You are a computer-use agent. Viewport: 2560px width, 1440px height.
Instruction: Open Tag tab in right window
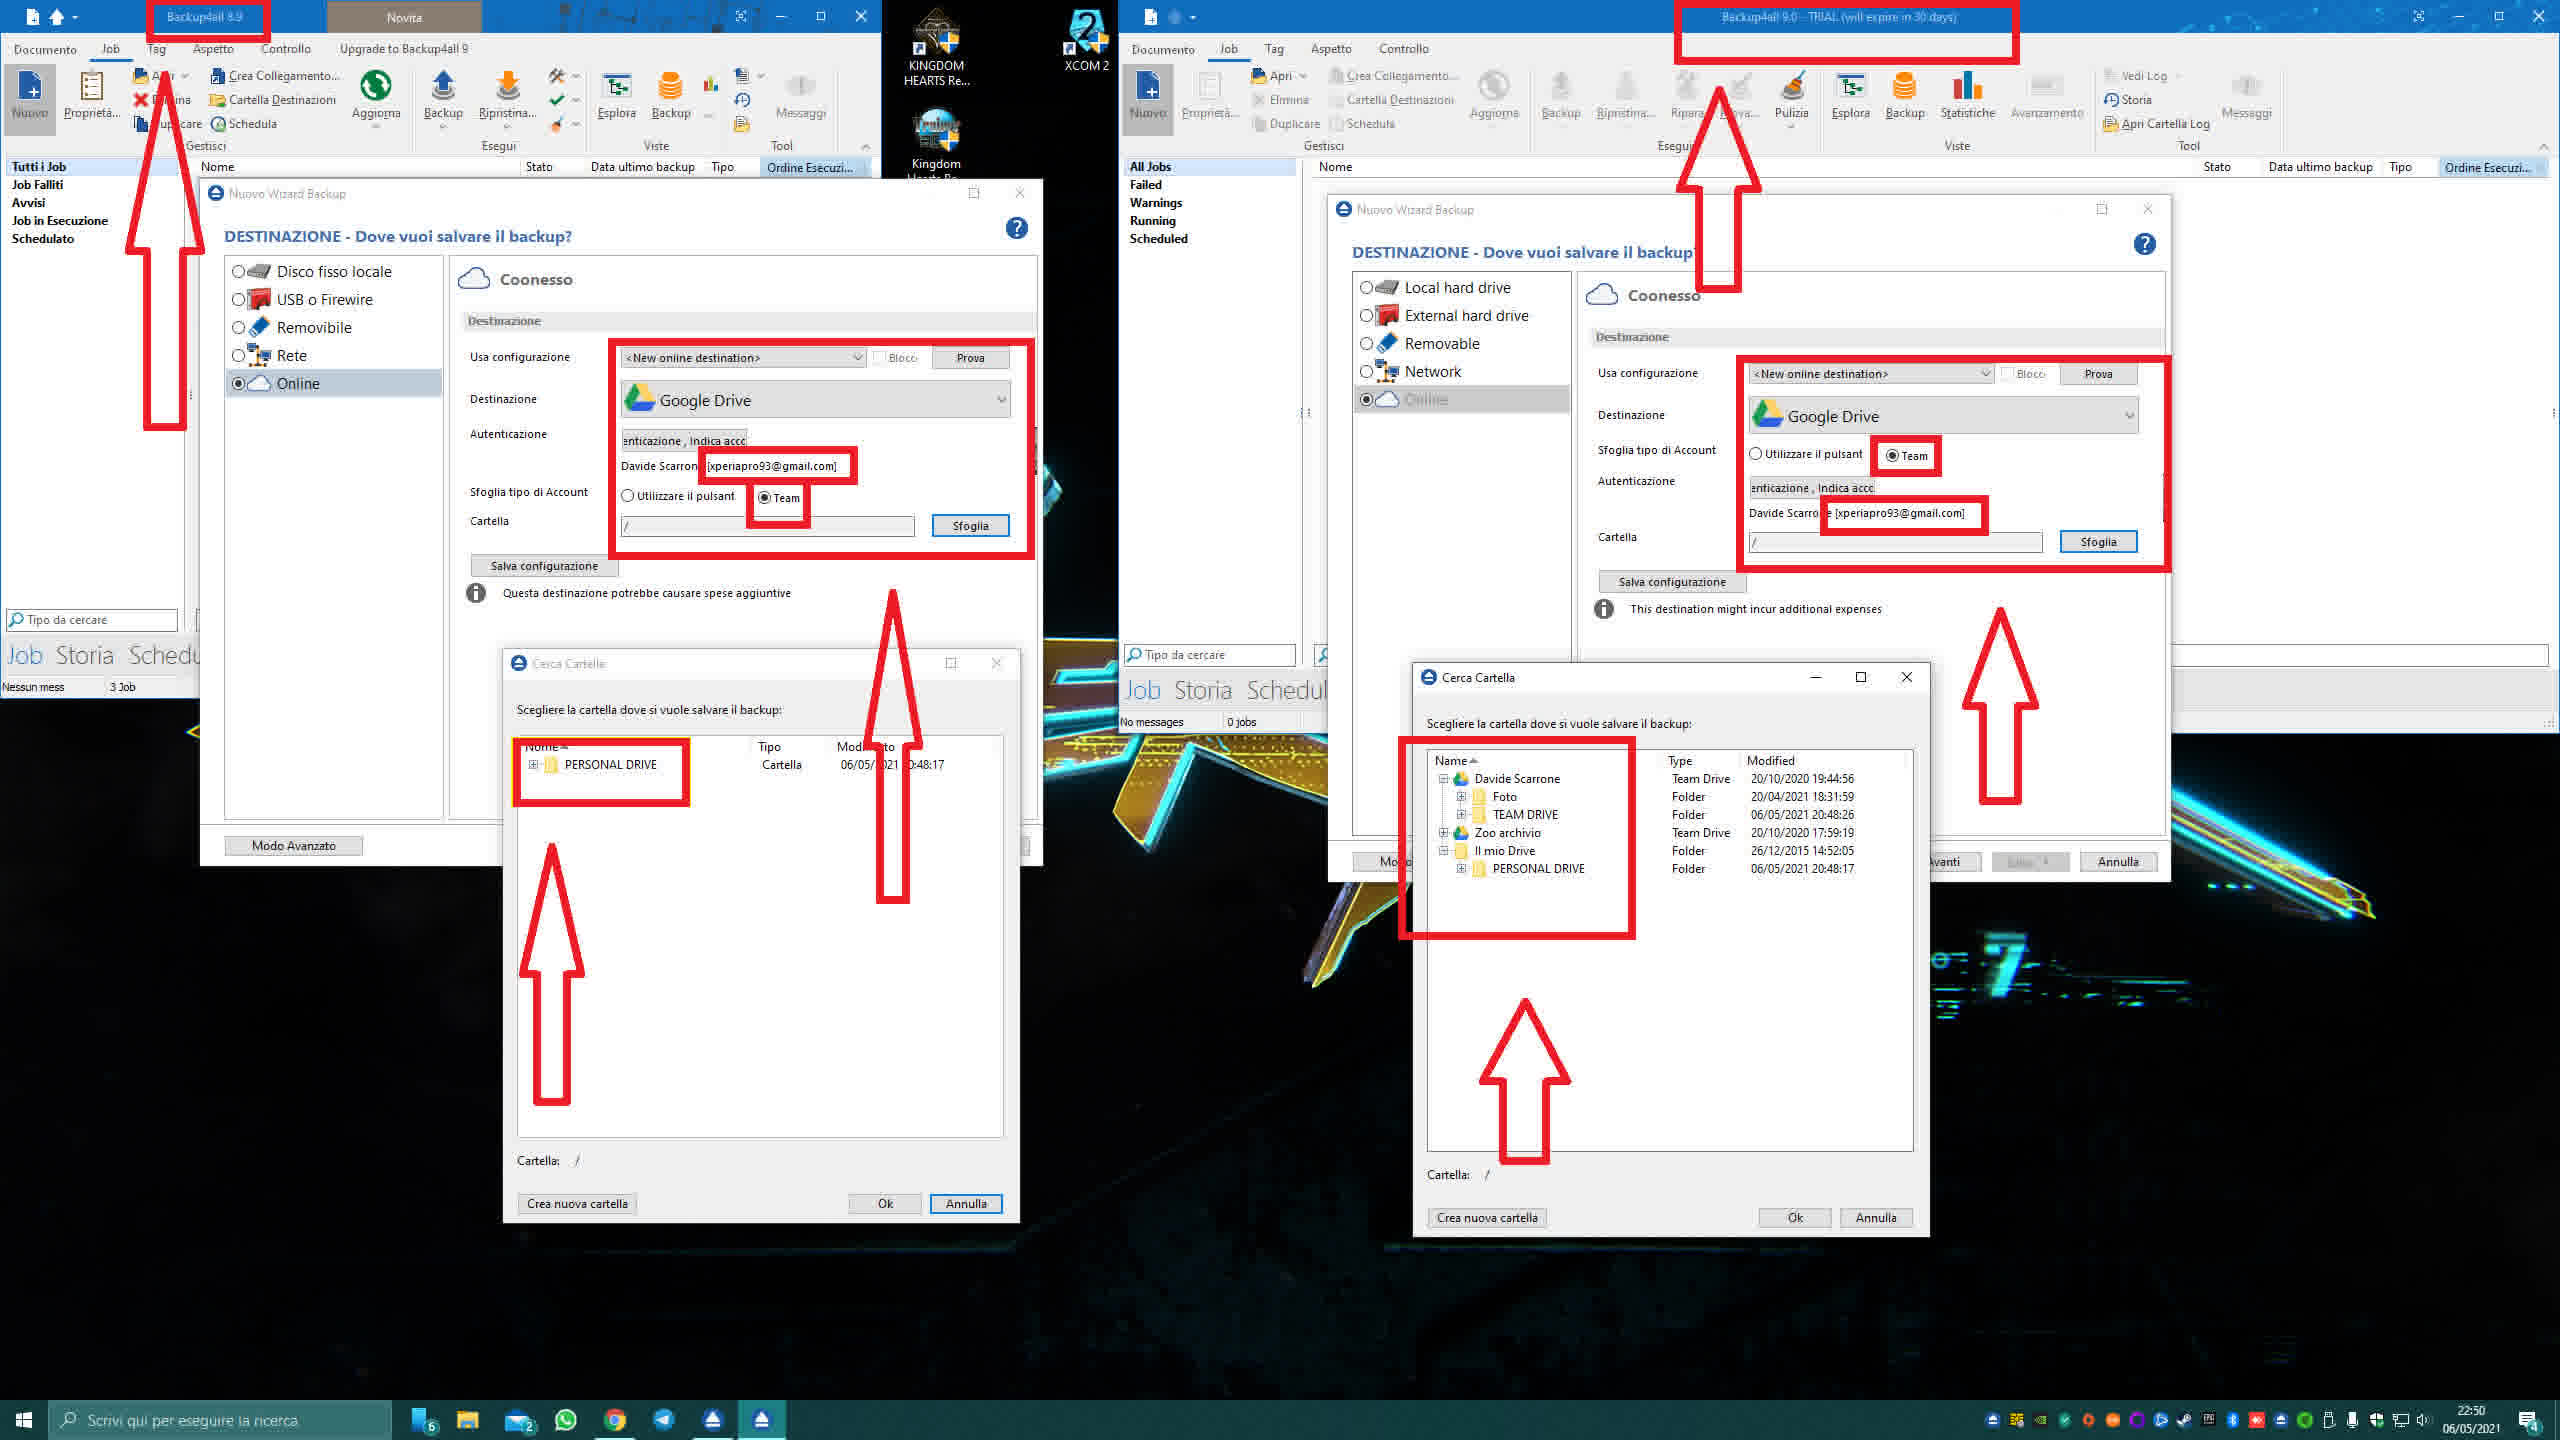click(x=1274, y=49)
